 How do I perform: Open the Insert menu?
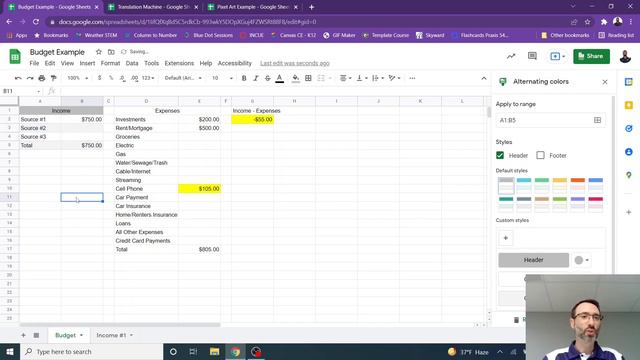coord(87,63)
